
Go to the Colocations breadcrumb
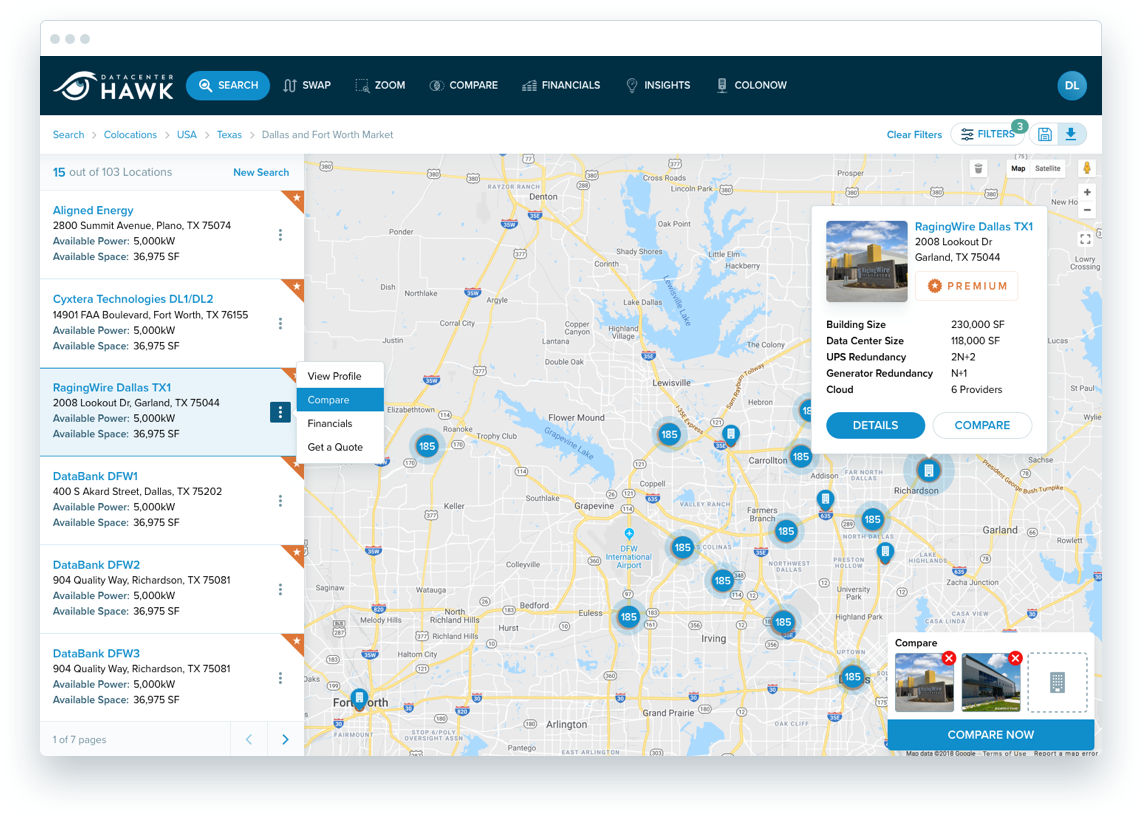click(x=130, y=135)
